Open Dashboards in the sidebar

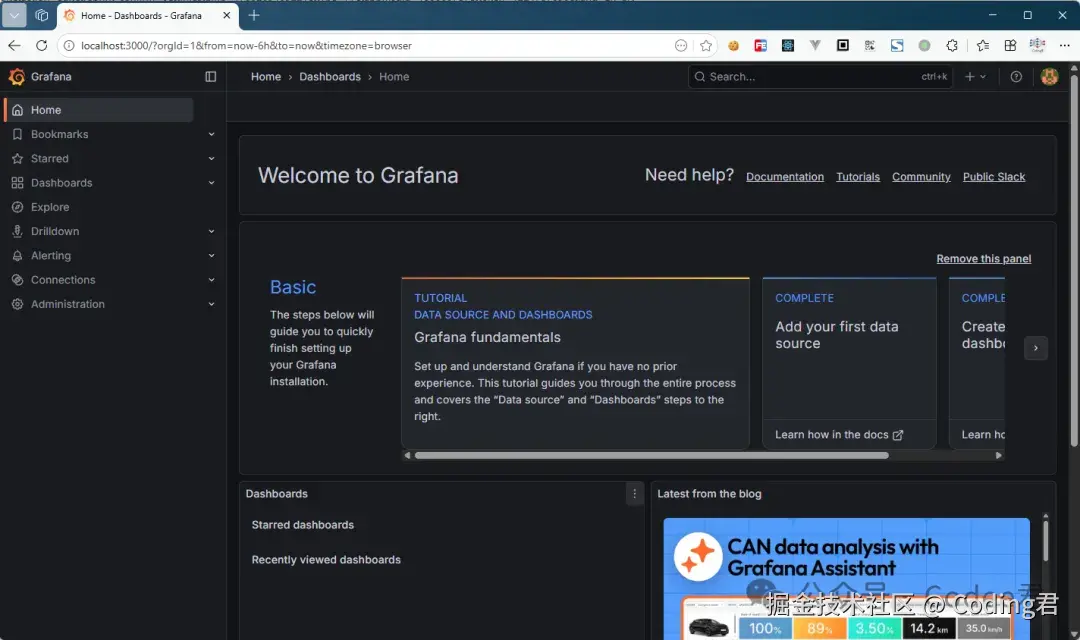(x=61, y=183)
